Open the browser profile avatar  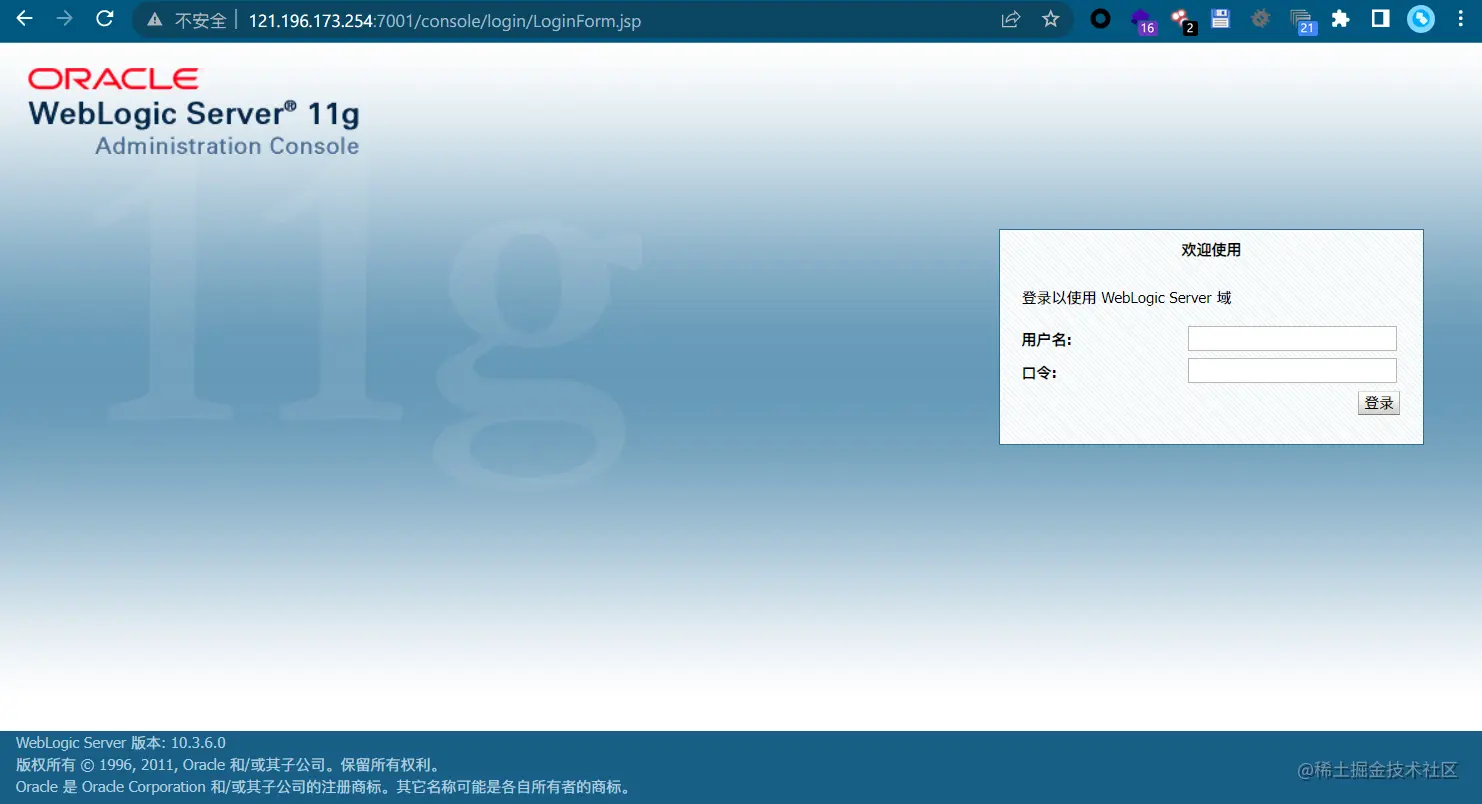click(x=1421, y=19)
